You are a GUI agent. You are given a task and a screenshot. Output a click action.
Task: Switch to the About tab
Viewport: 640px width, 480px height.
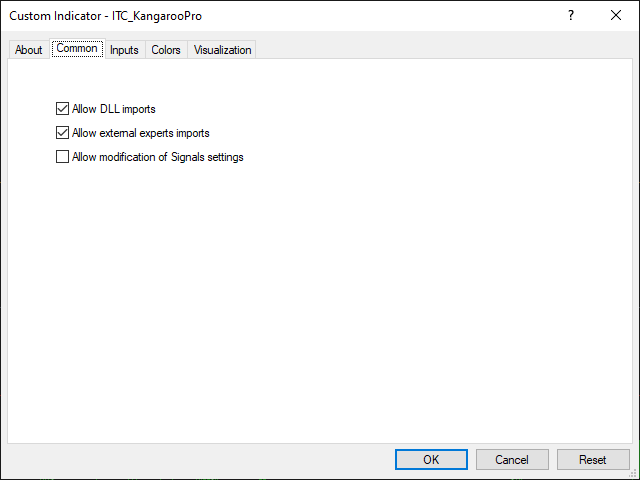click(x=28, y=50)
